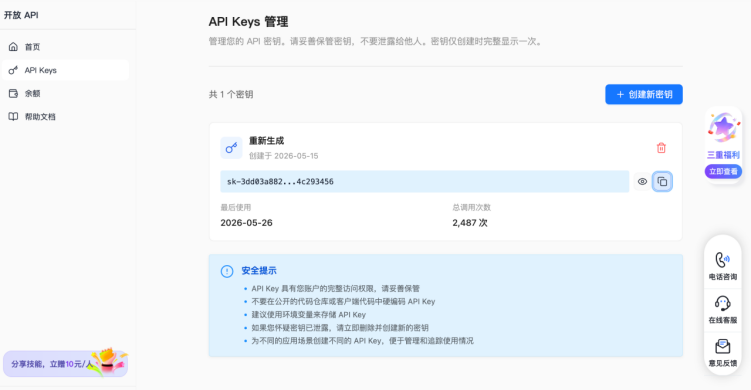The height and width of the screenshot is (390, 751).
Task: Open the 三重福利 star promo icon
Action: pyautogui.click(x=723, y=127)
